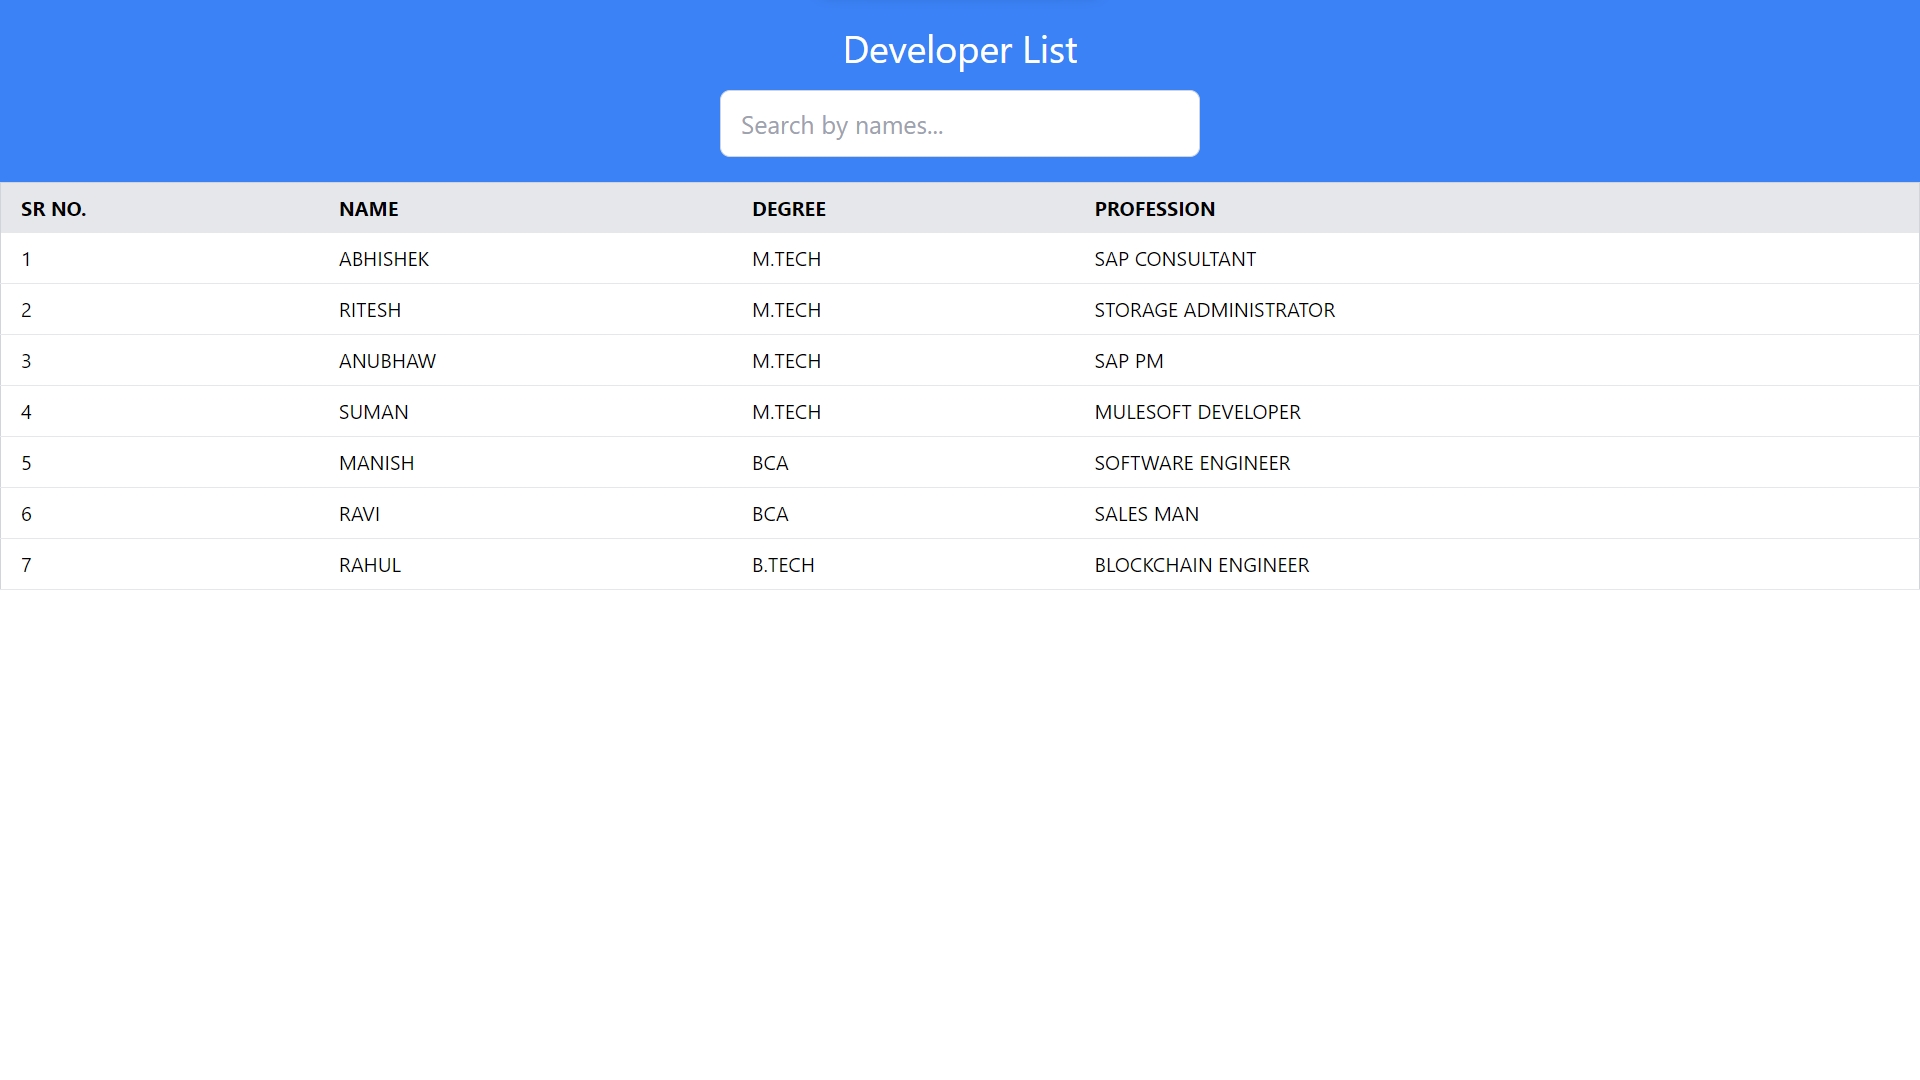Image resolution: width=1920 pixels, height=1080 pixels.
Task: Select the RAVI name cell
Action: [x=359, y=514]
